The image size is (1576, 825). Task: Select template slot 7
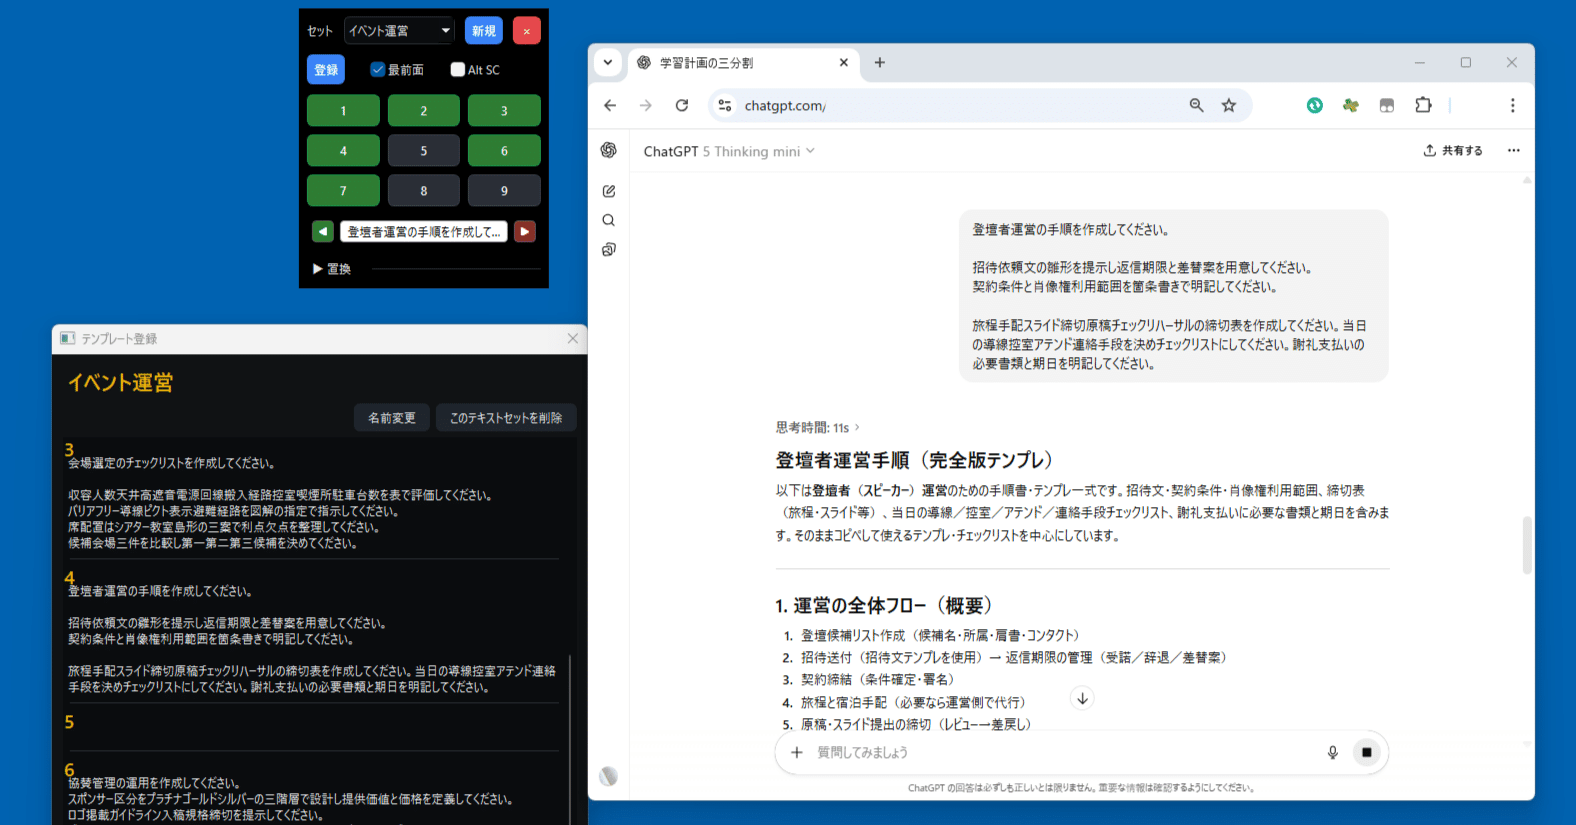tap(343, 190)
